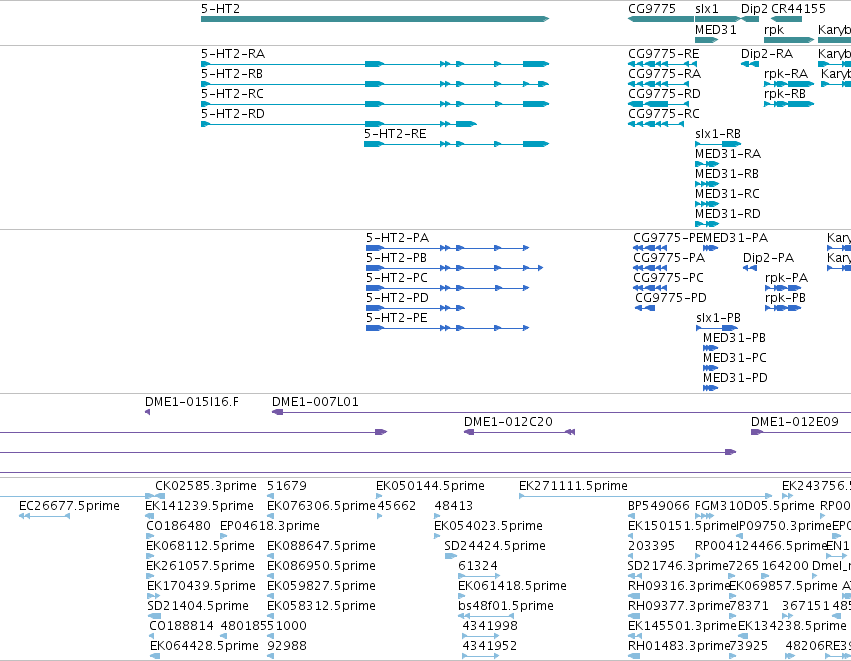Select protein 5-HT2-PA
The height and width of the screenshot is (661, 851).
pyautogui.click(x=448, y=248)
